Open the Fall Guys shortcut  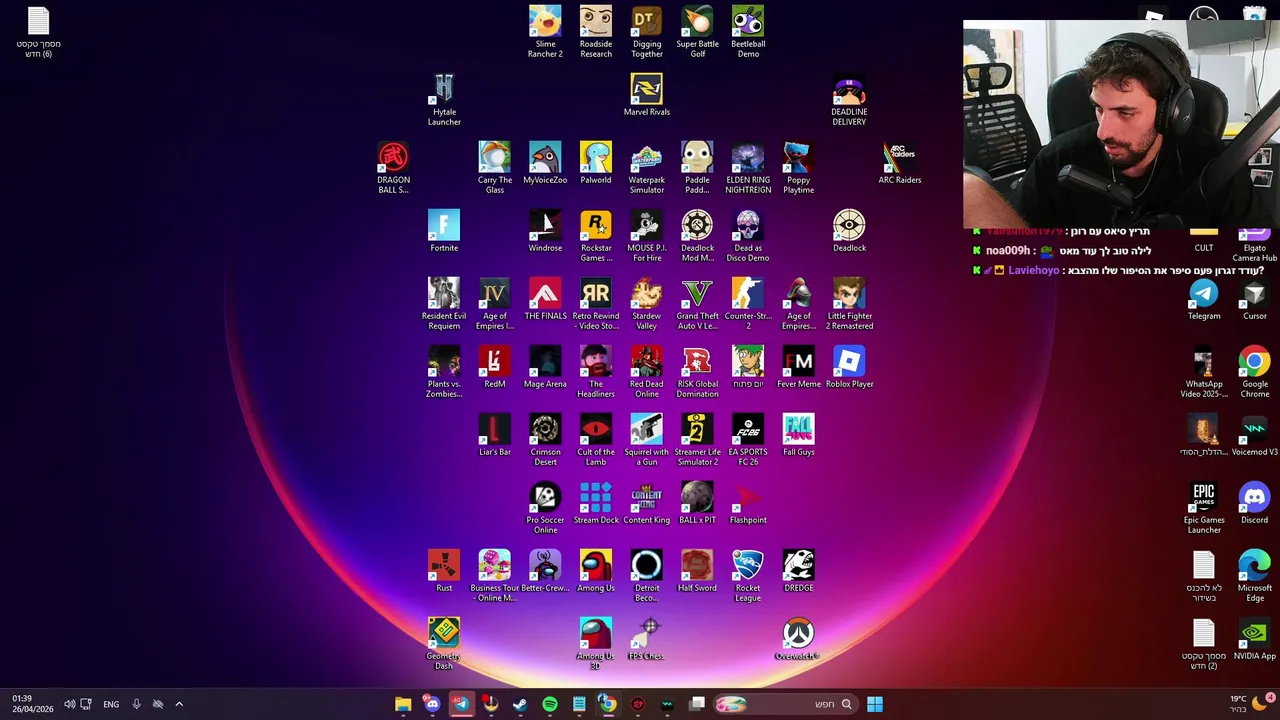coord(798,435)
